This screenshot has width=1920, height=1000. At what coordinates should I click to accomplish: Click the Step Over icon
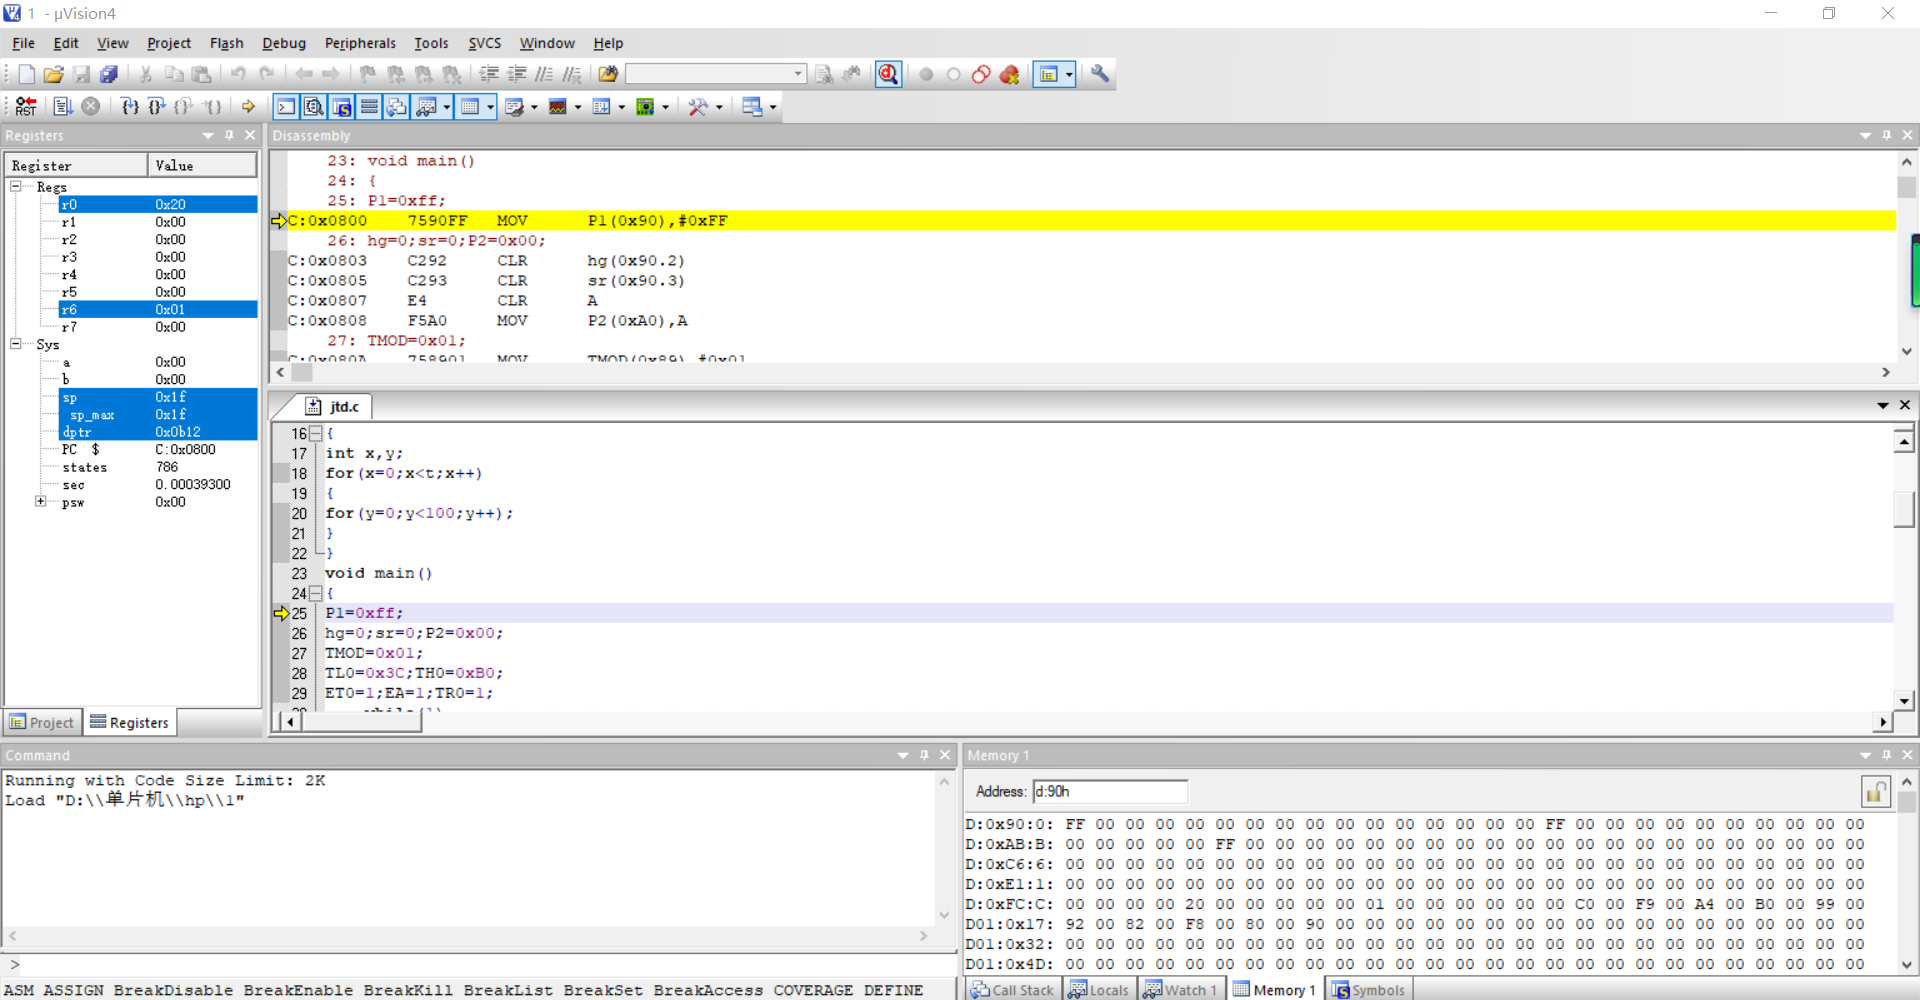[x=157, y=106]
